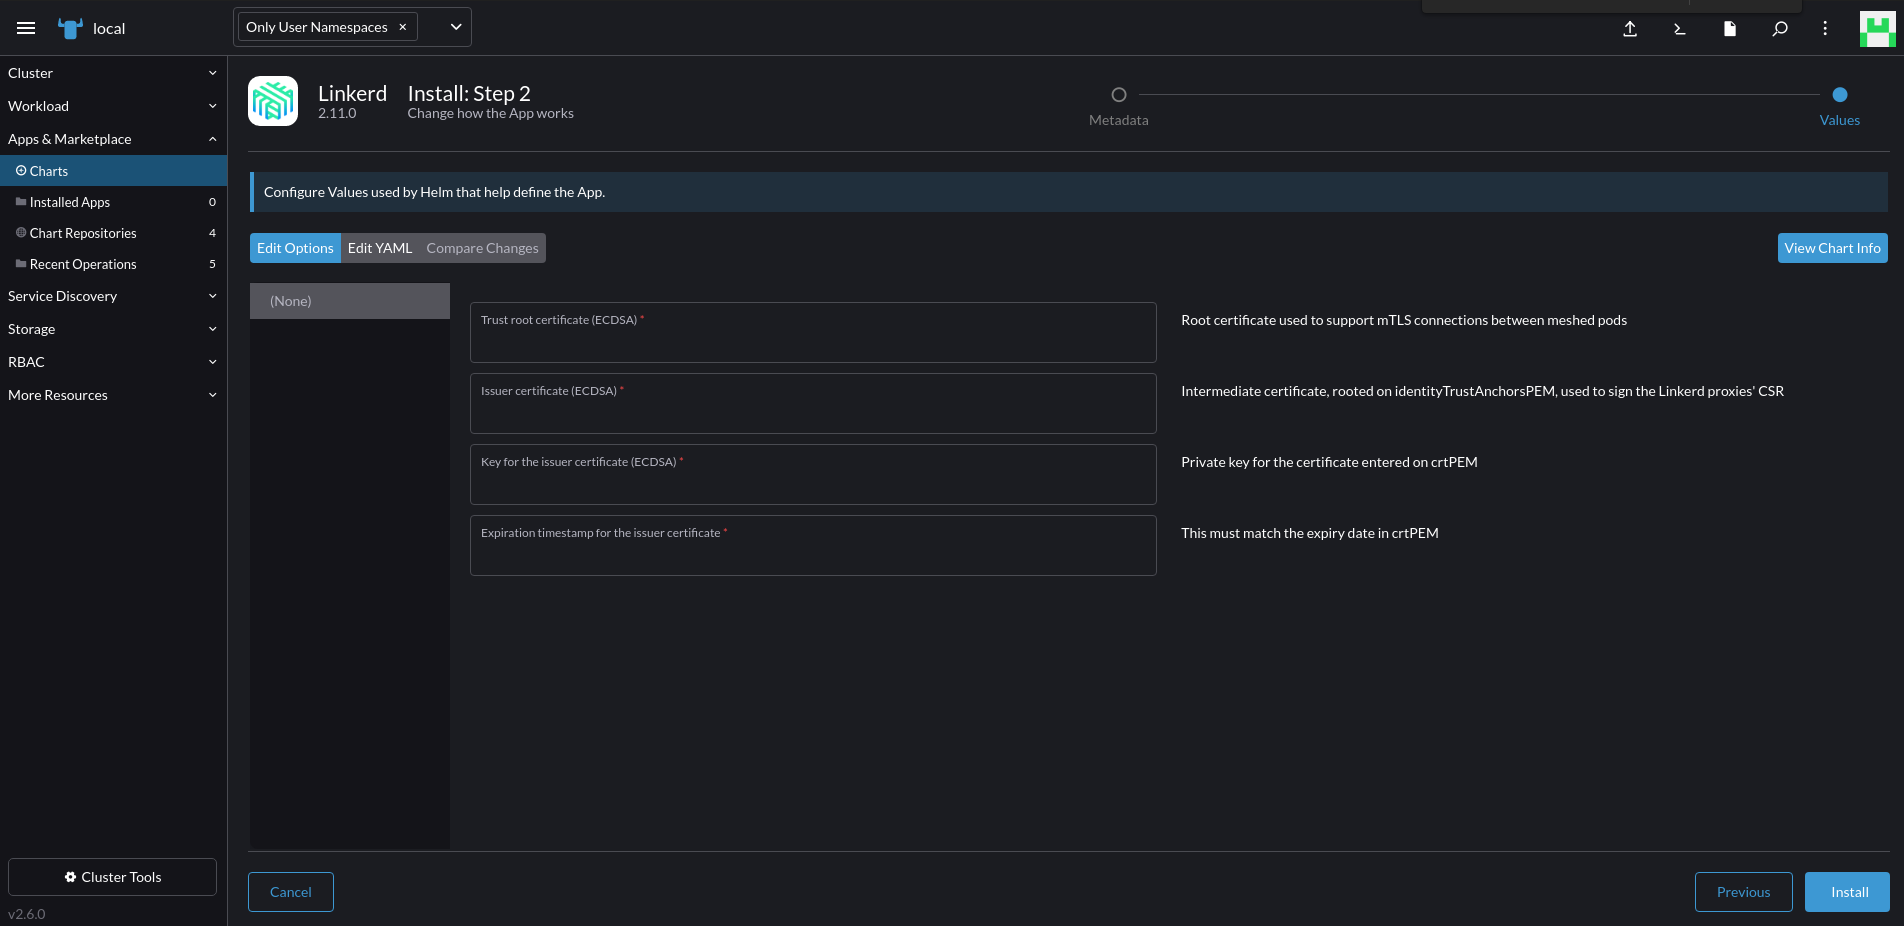Expand the Storage sidebar section
The height and width of the screenshot is (926, 1904).
point(112,329)
